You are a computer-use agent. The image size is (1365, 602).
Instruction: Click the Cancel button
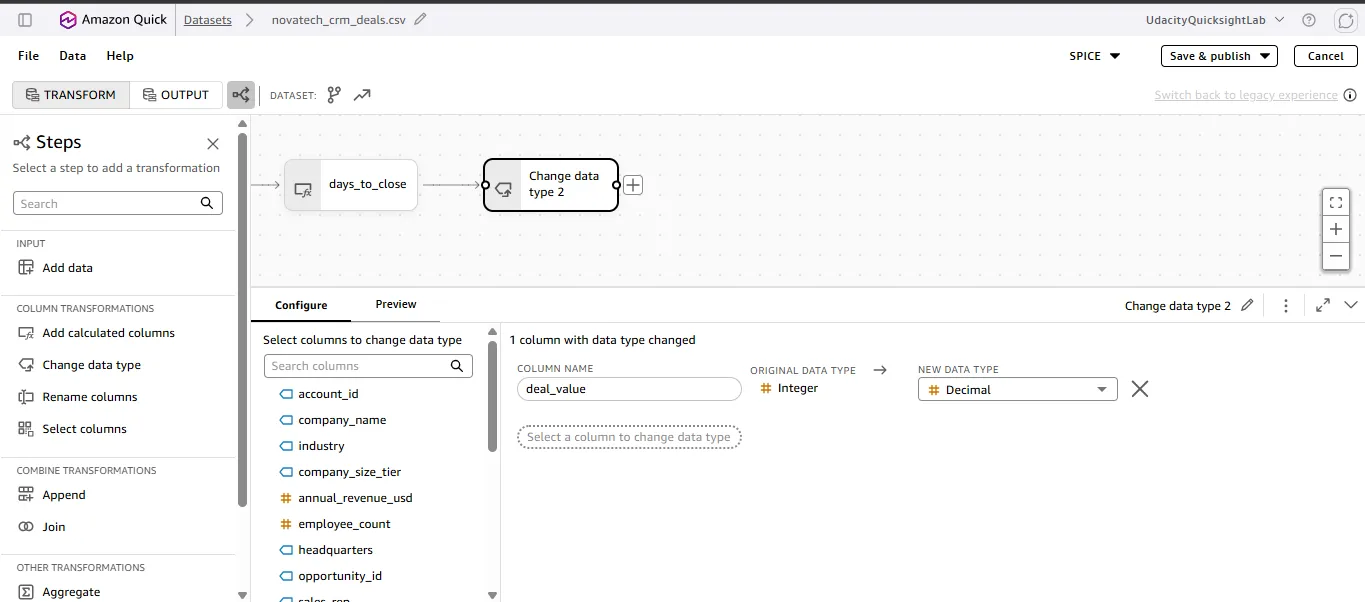1326,56
